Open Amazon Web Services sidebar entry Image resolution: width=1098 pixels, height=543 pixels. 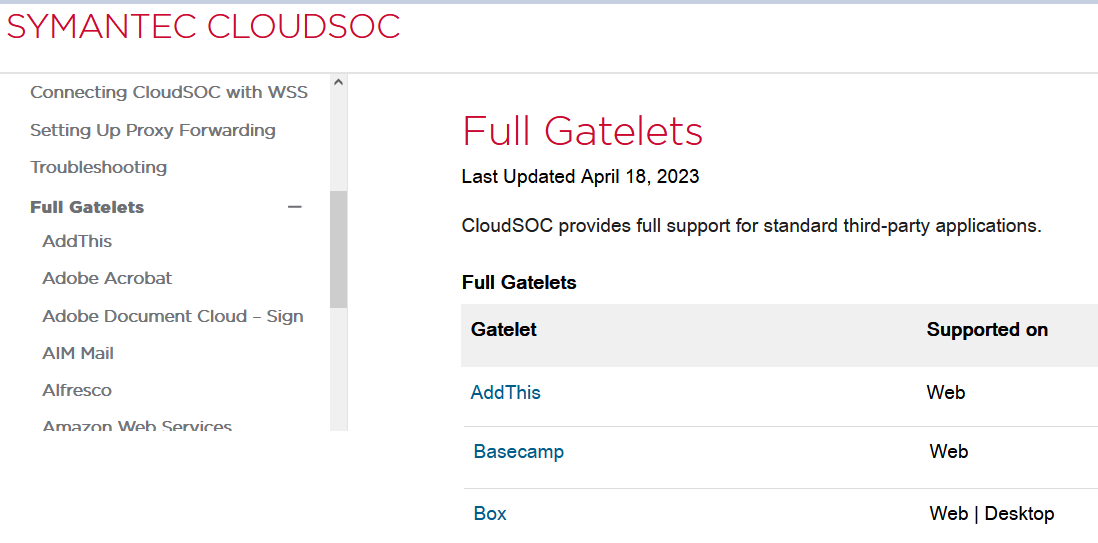coord(137,426)
